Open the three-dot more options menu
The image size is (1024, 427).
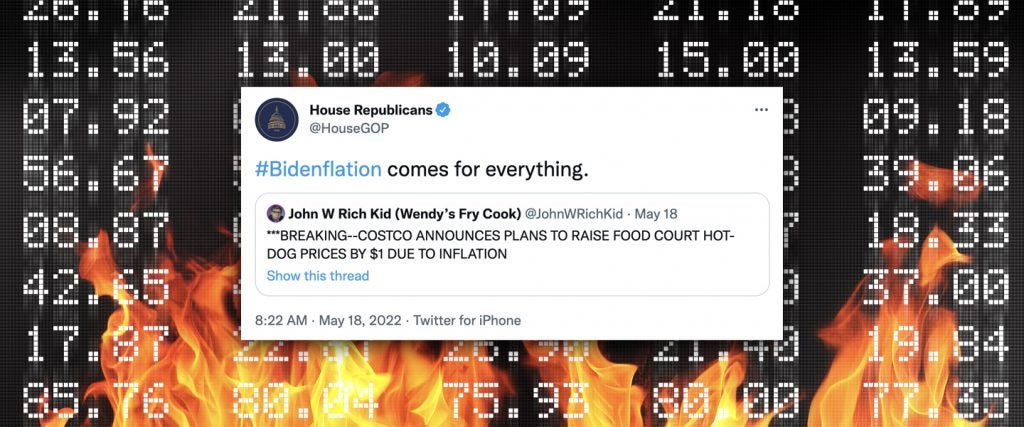(x=761, y=110)
